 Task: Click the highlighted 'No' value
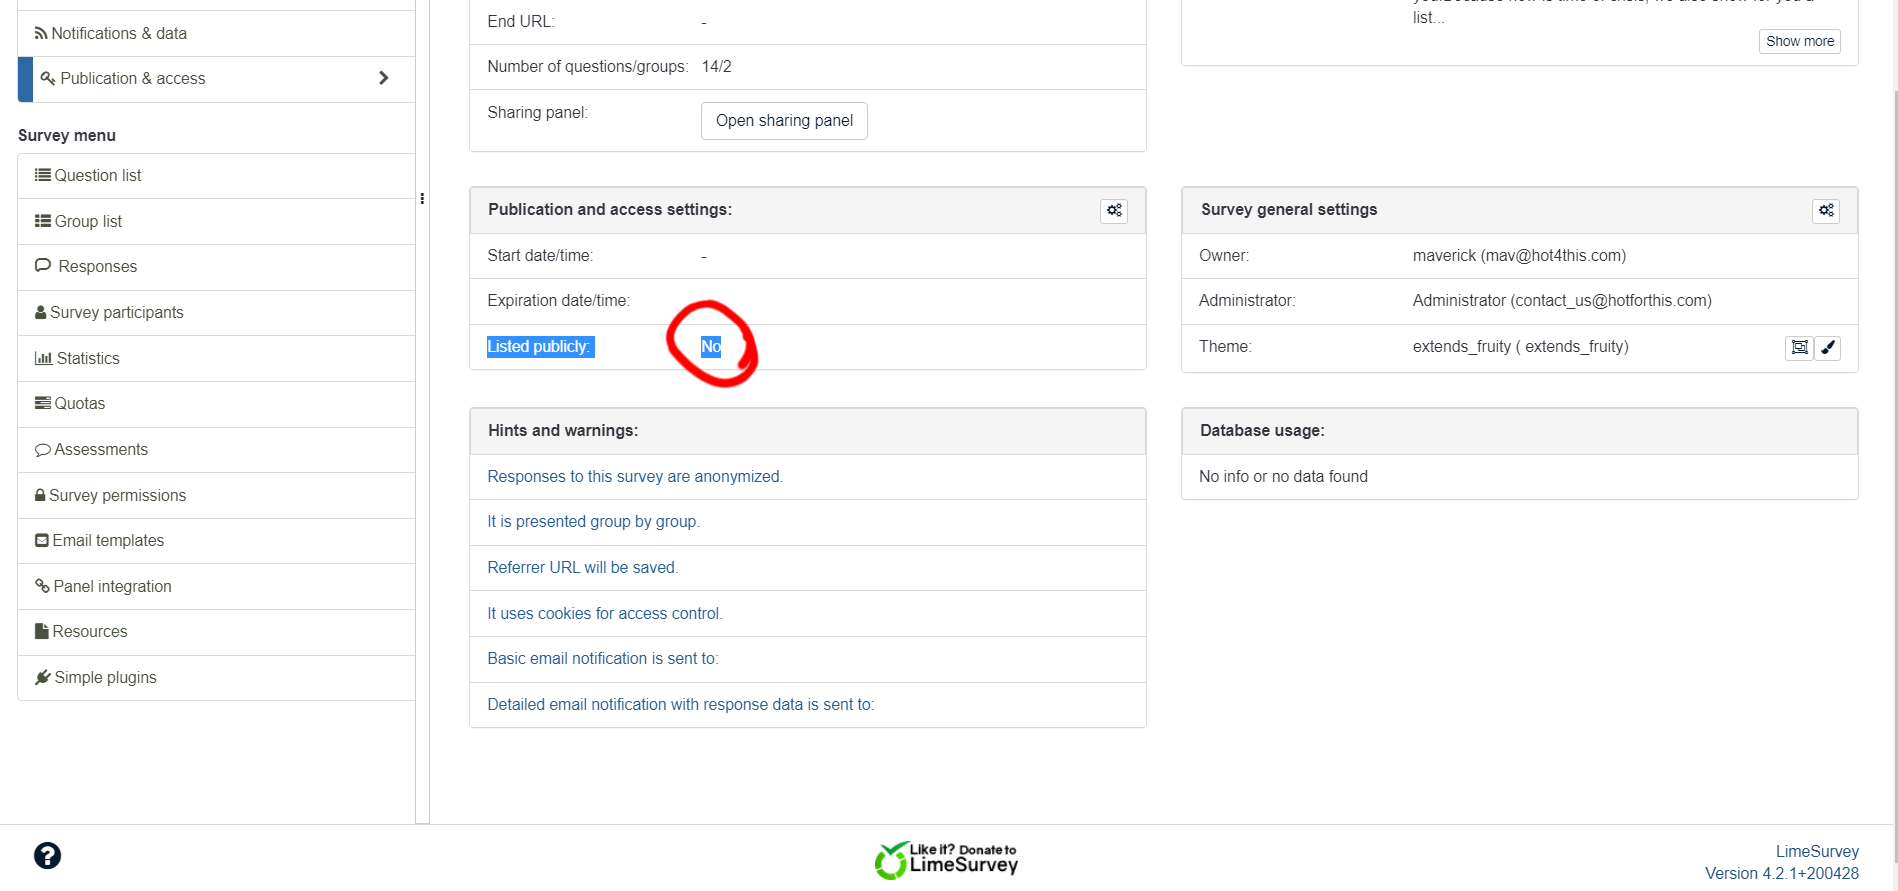click(711, 347)
